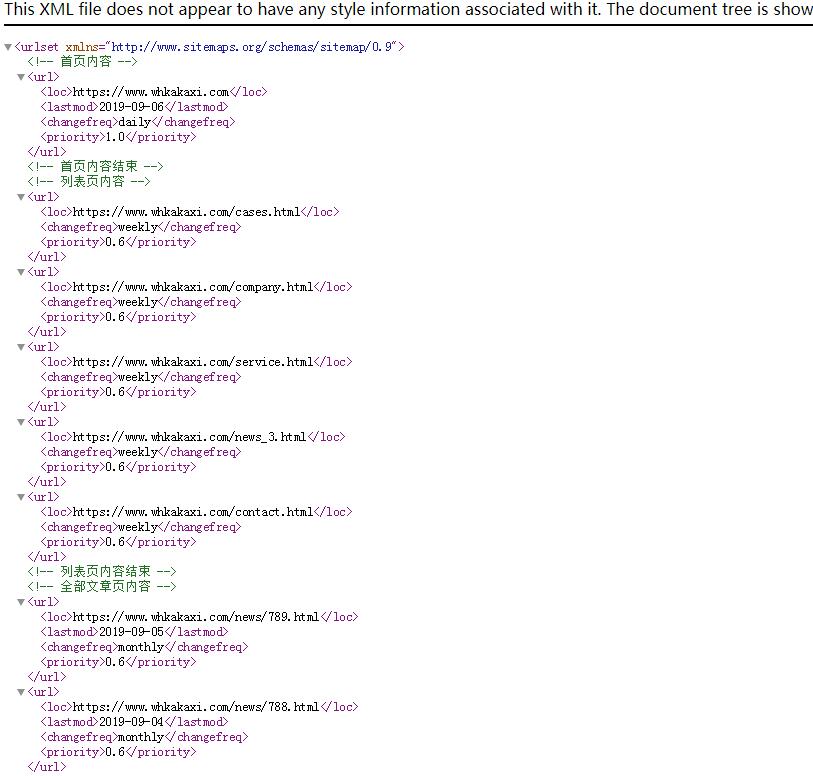Click the company.html loc URL
This screenshot has width=813, height=776.
click(x=193, y=287)
